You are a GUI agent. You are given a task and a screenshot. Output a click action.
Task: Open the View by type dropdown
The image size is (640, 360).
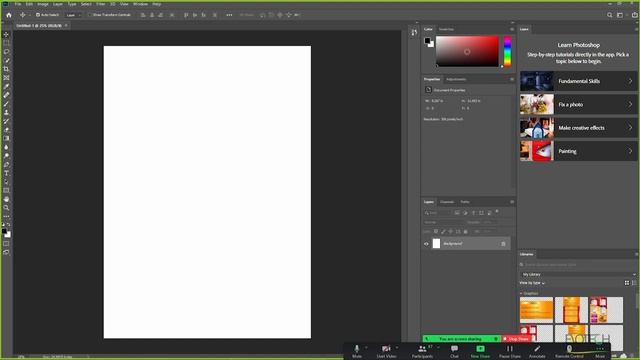click(x=532, y=283)
